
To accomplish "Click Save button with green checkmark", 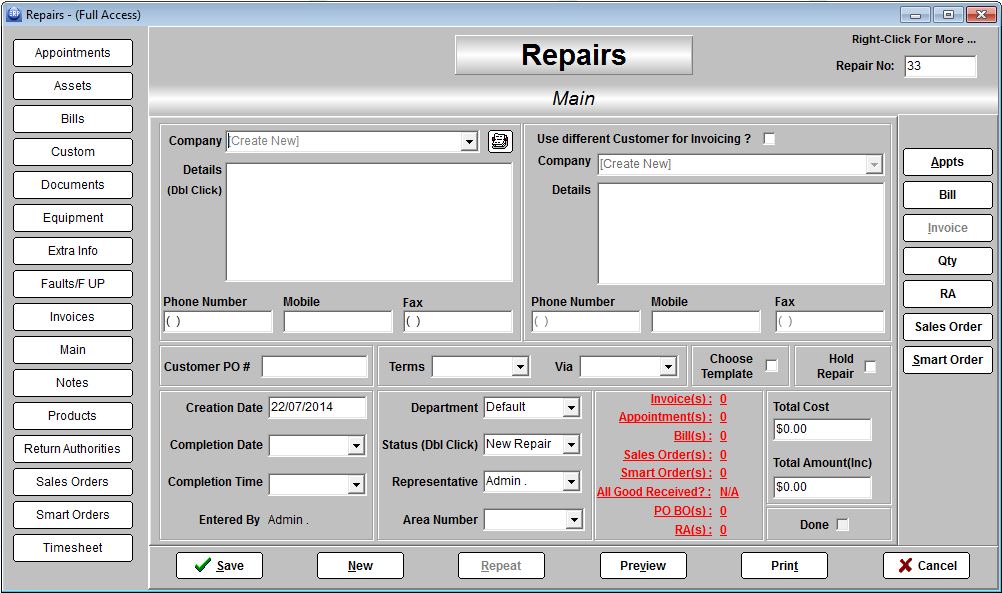I will pyautogui.click(x=218, y=565).
